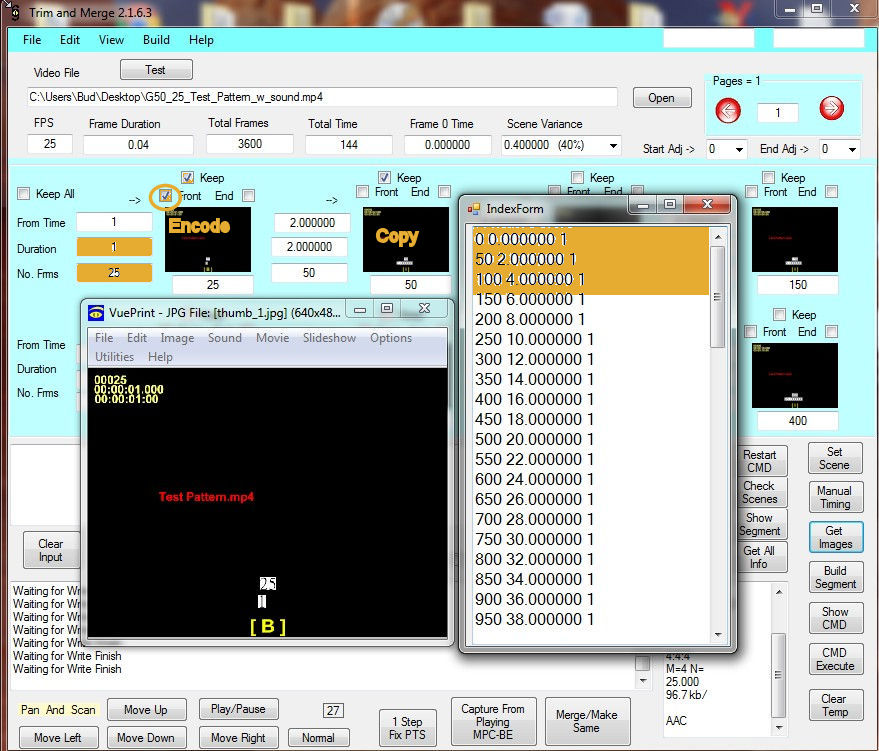Toggle Keep checkbox above the 150 thumbnail
879x751 pixels.
coord(769,178)
